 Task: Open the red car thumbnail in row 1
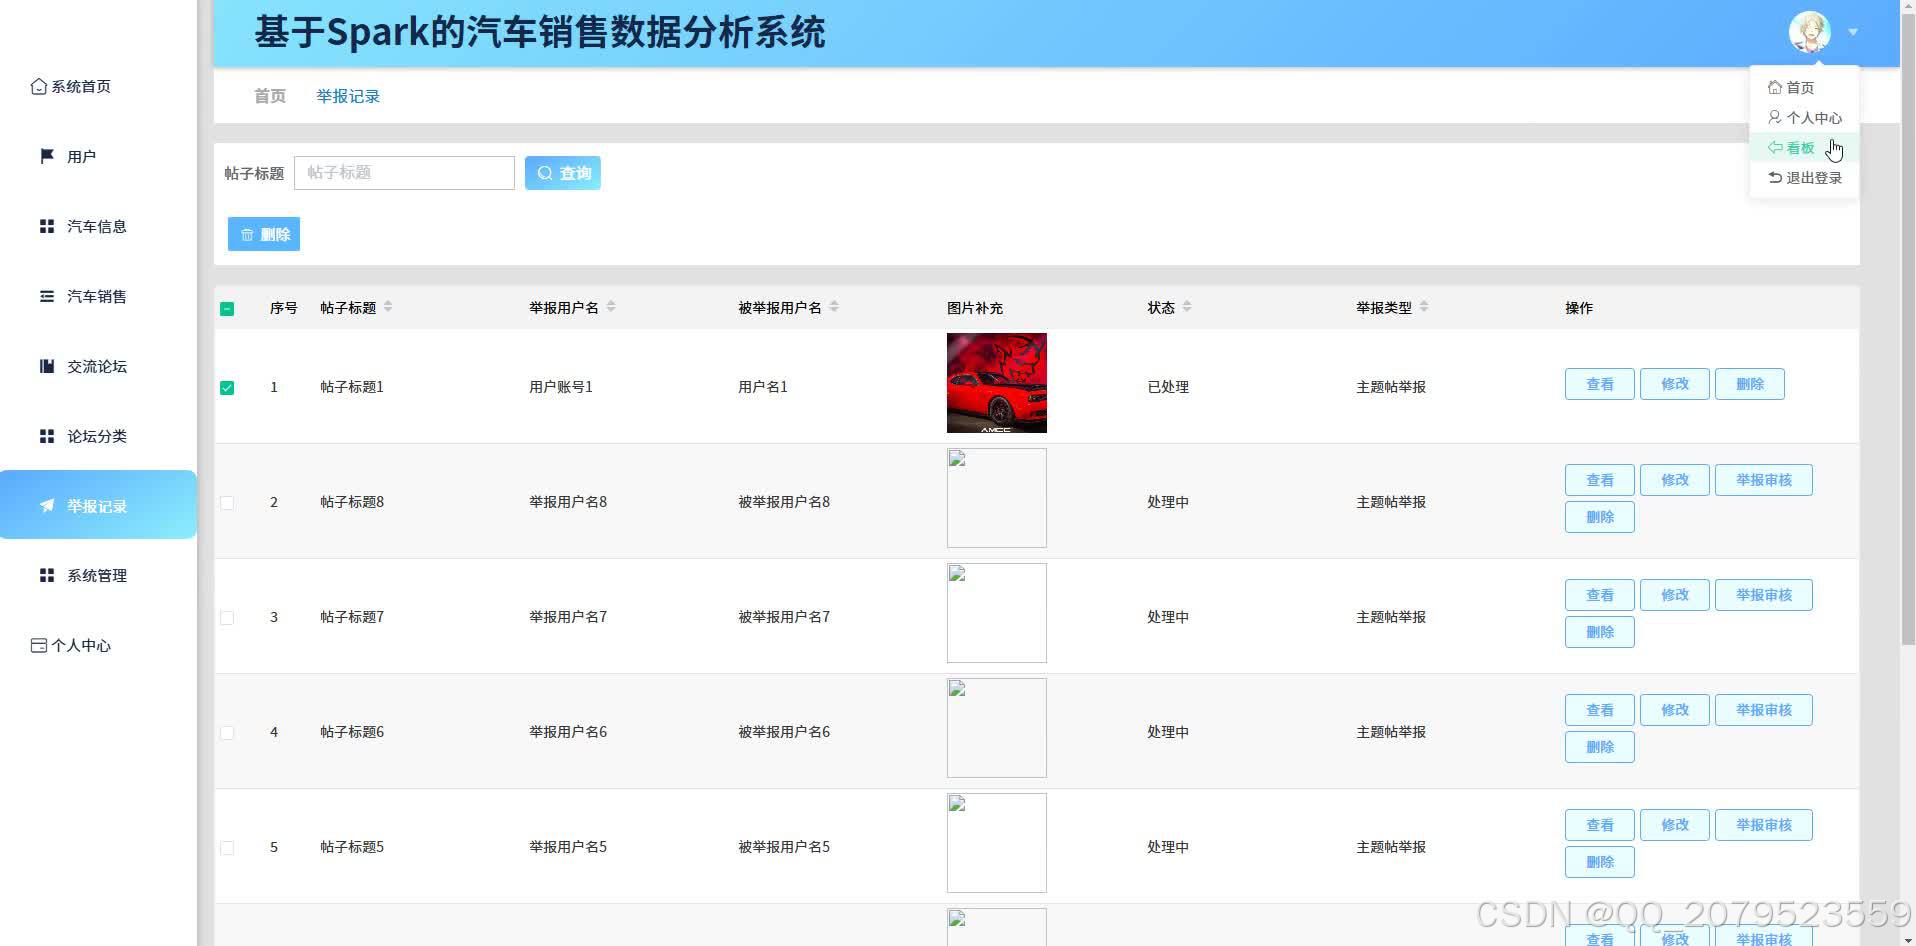tap(997, 383)
